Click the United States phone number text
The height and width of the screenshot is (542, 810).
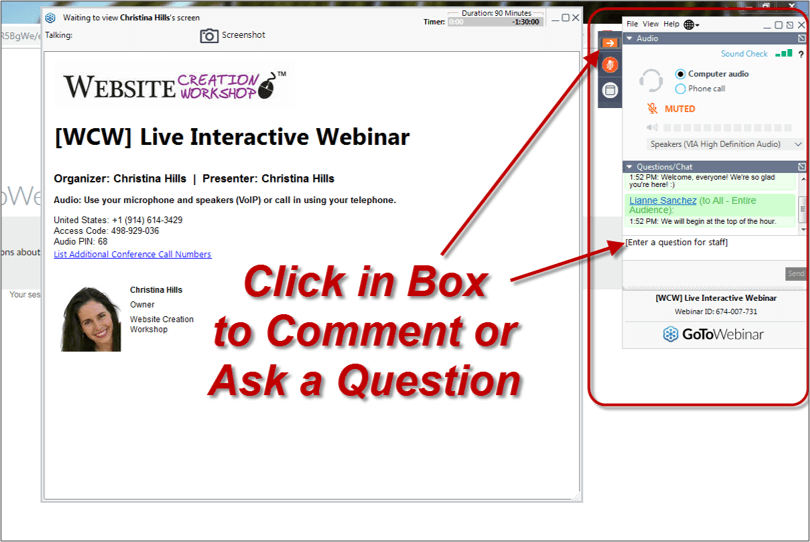(118, 220)
